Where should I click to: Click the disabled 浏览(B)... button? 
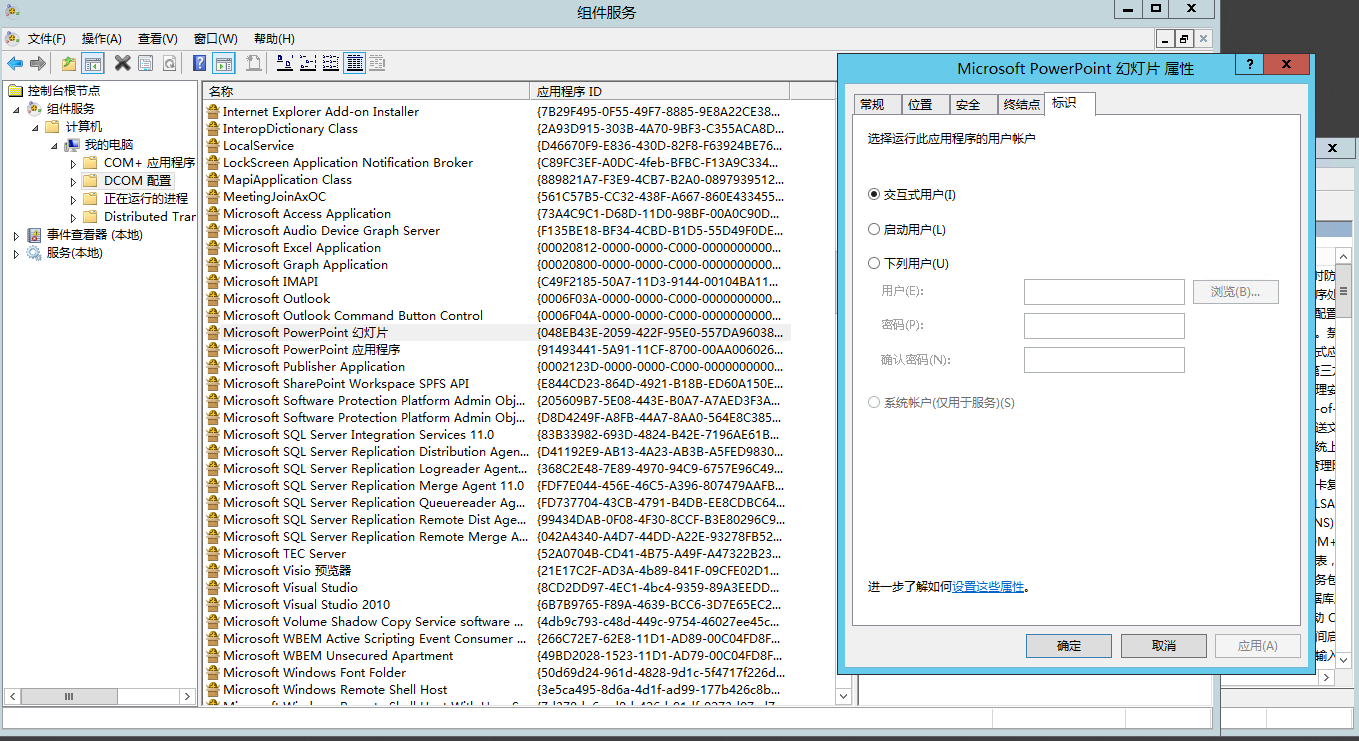coord(1236,292)
